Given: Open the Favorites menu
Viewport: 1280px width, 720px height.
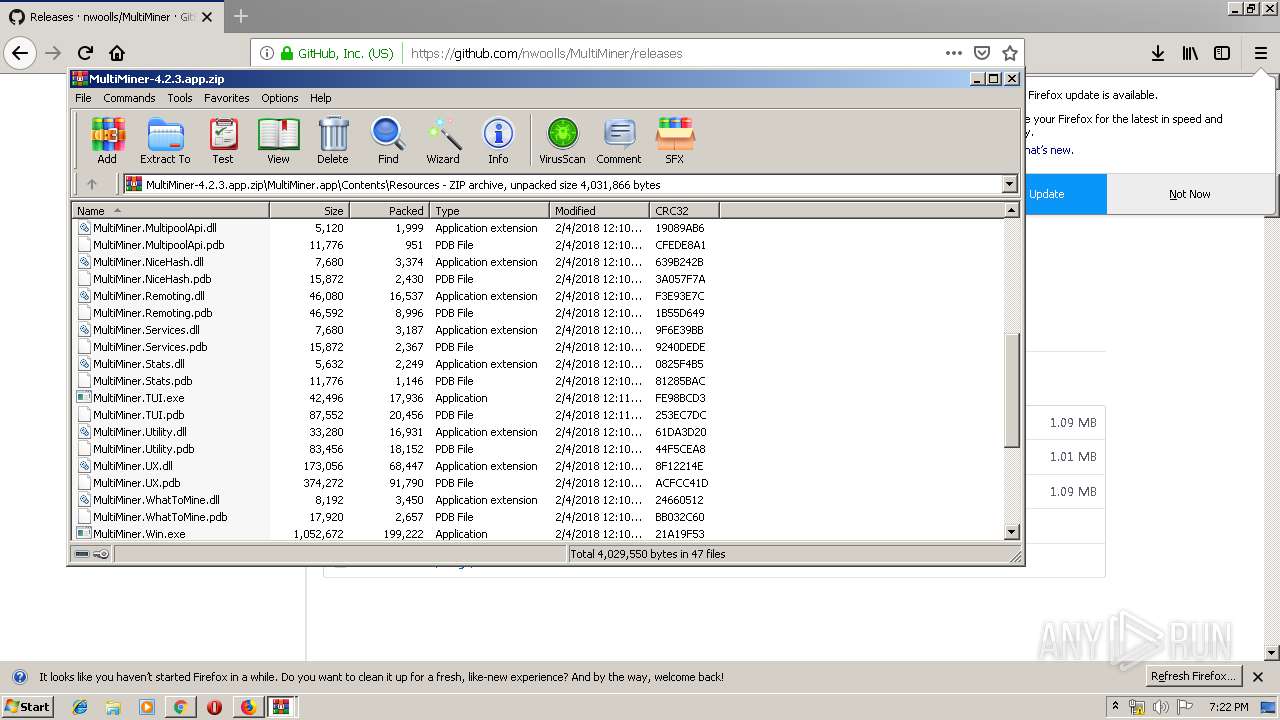Looking at the screenshot, I should (x=227, y=98).
